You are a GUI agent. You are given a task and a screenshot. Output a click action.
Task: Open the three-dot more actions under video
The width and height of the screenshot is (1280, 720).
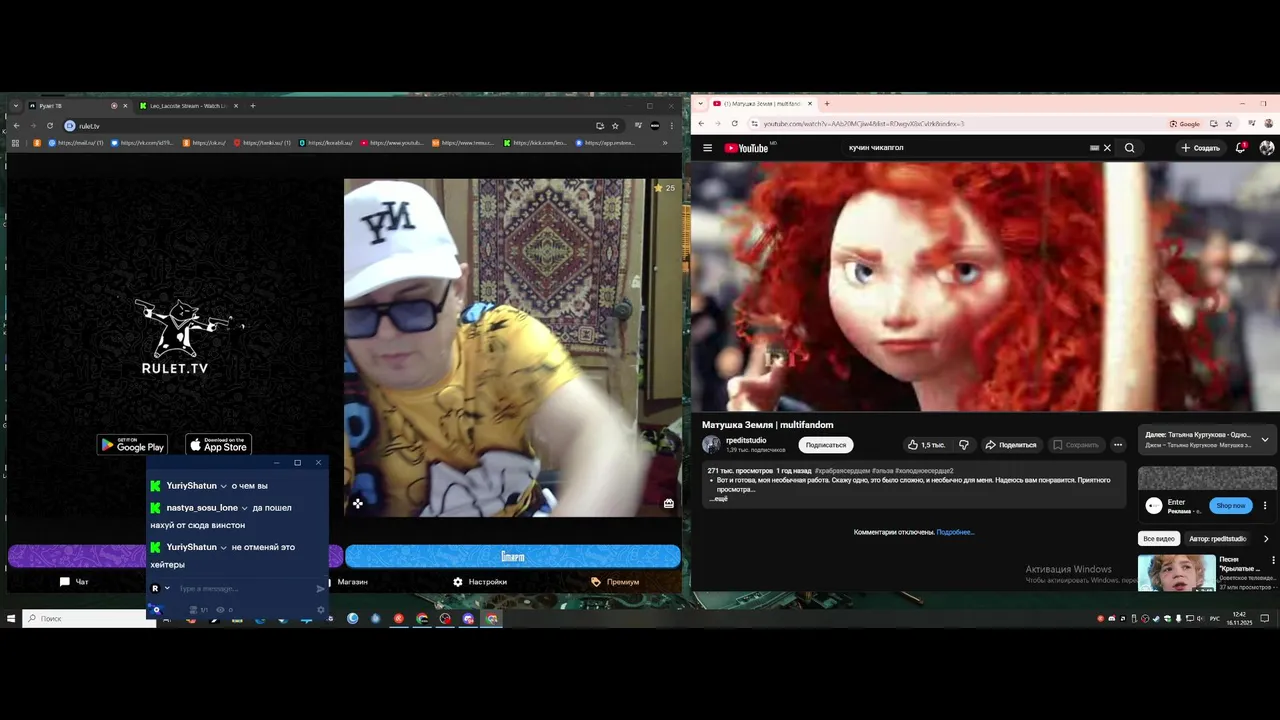click(1118, 445)
